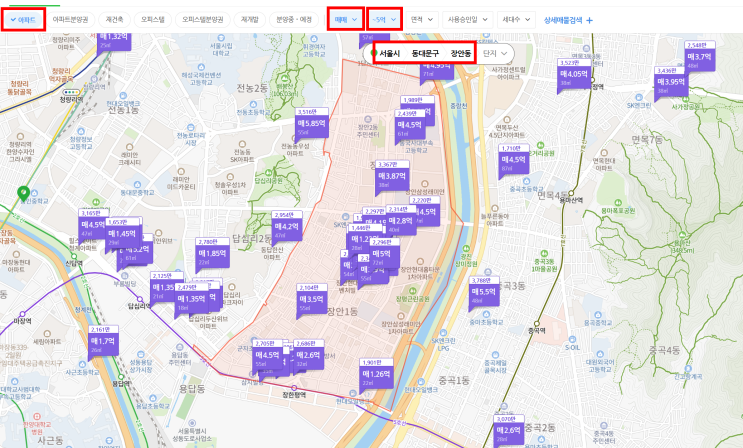Toggle the 아파트분양권 filter chip
Viewport: 743px width, 448px height.
(70, 20)
